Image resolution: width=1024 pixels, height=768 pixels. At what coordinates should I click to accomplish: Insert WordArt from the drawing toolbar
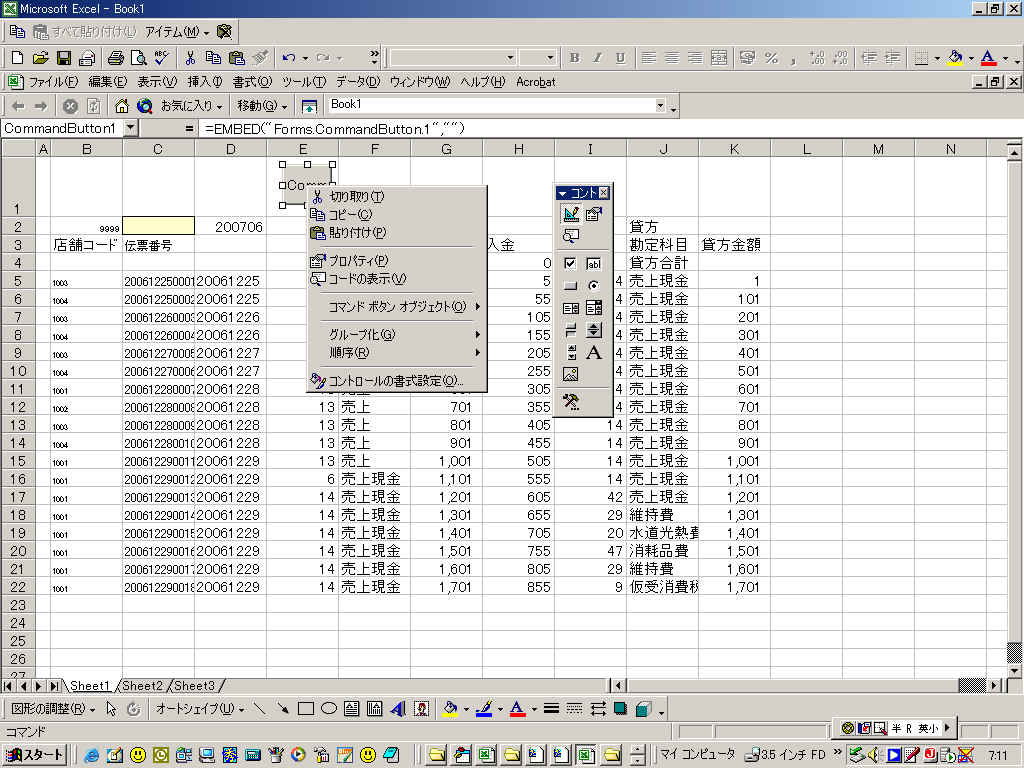click(x=397, y=709)
